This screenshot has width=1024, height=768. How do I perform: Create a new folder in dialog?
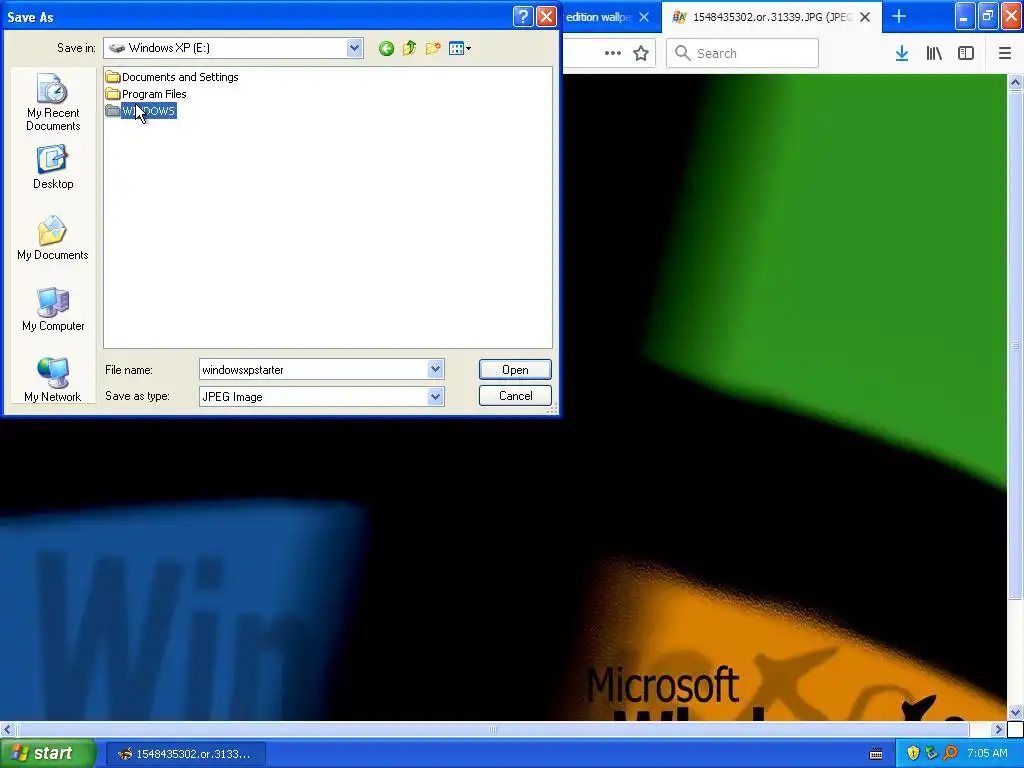(x=432, y=48)
